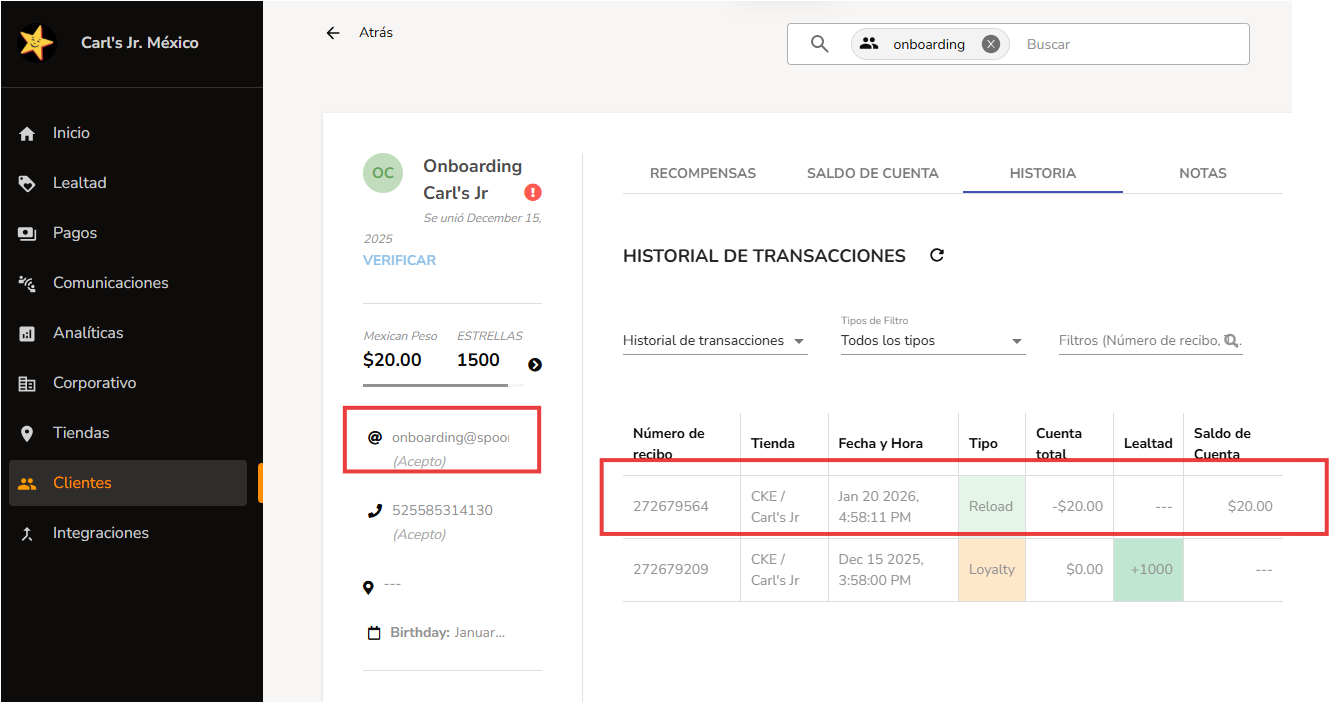Select receipt number 272679209 row
Image resolution: width=1329 pixels, height=703 pixels.
tap(671, 570)
